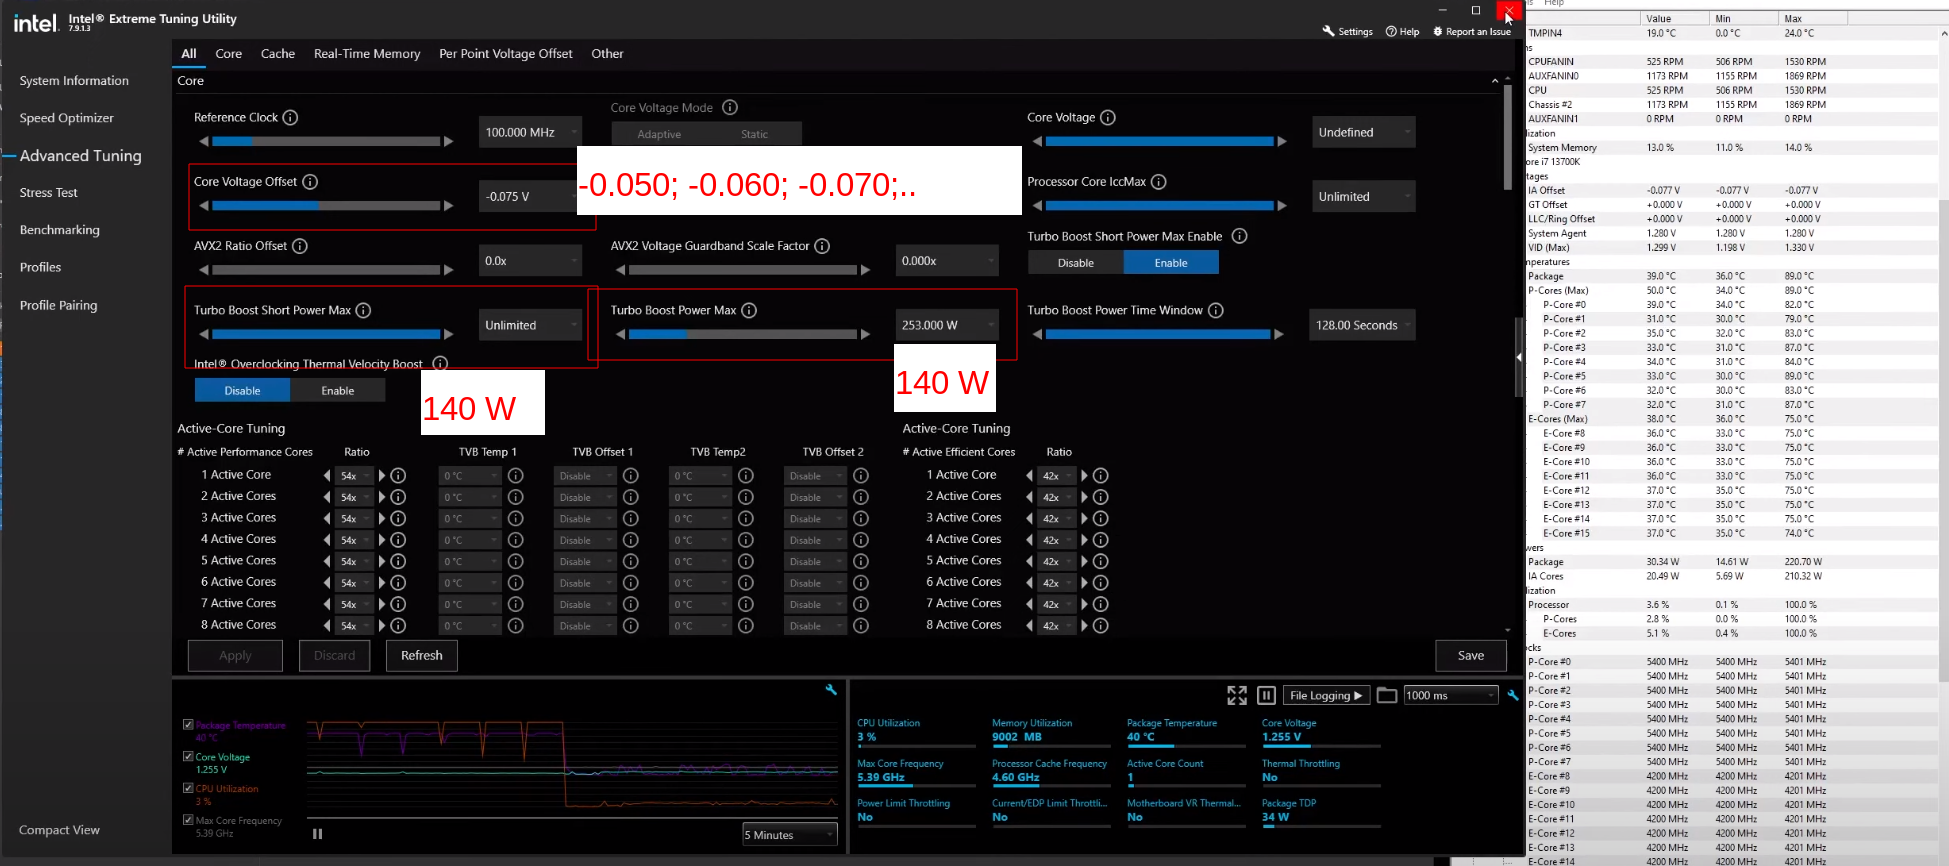The width and height of the screenshot is (1949, 866).
Task: Open Turbo Boost Power Max 253.000 W dropdown
Action: [x=947, y=325]
